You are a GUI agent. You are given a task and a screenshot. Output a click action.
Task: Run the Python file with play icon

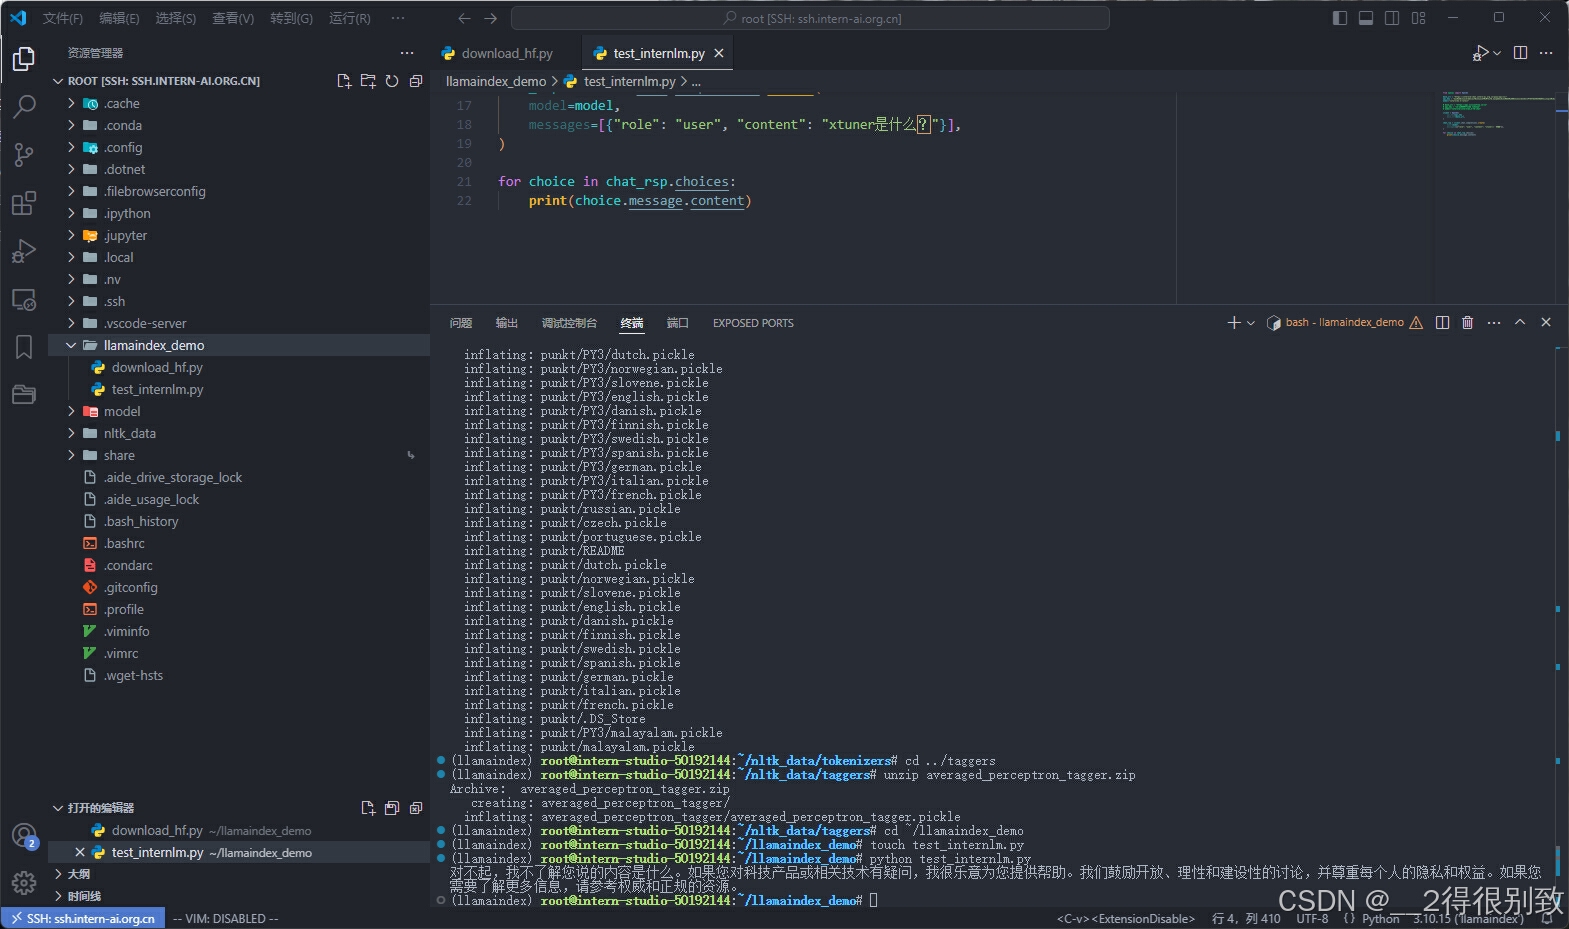point(1480,53)
